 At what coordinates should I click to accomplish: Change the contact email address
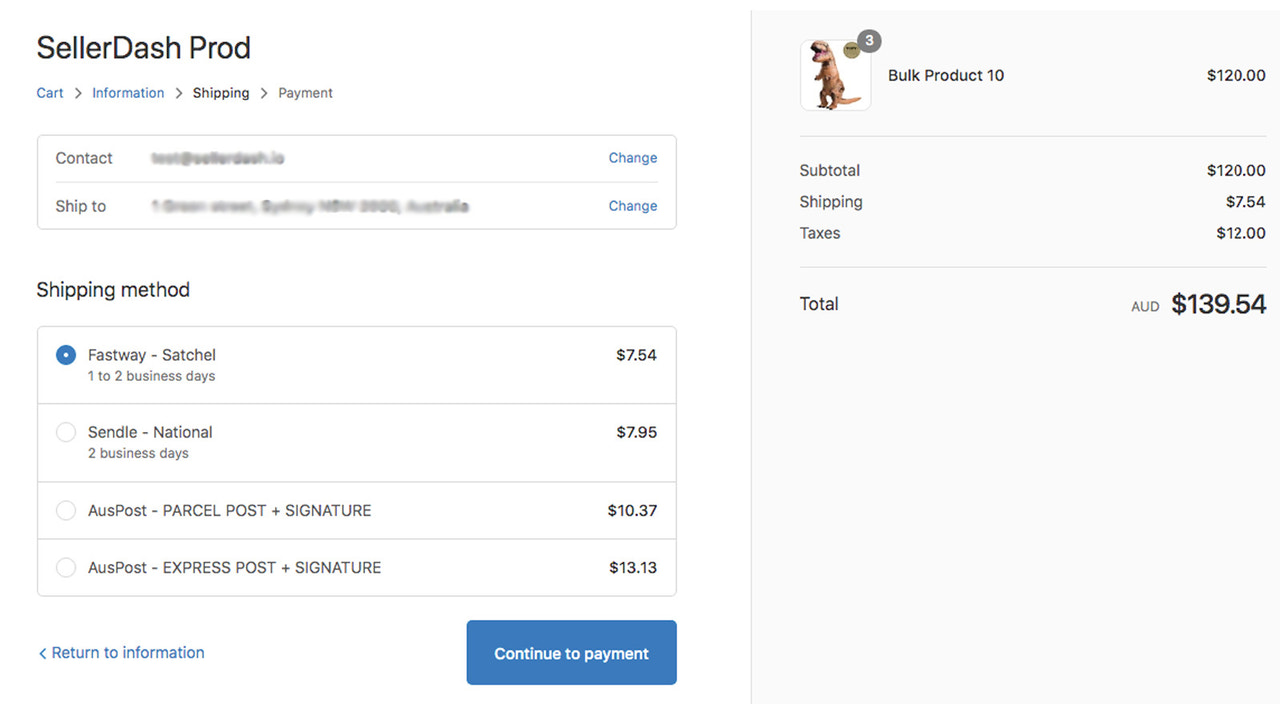click(x=632, y=157)
